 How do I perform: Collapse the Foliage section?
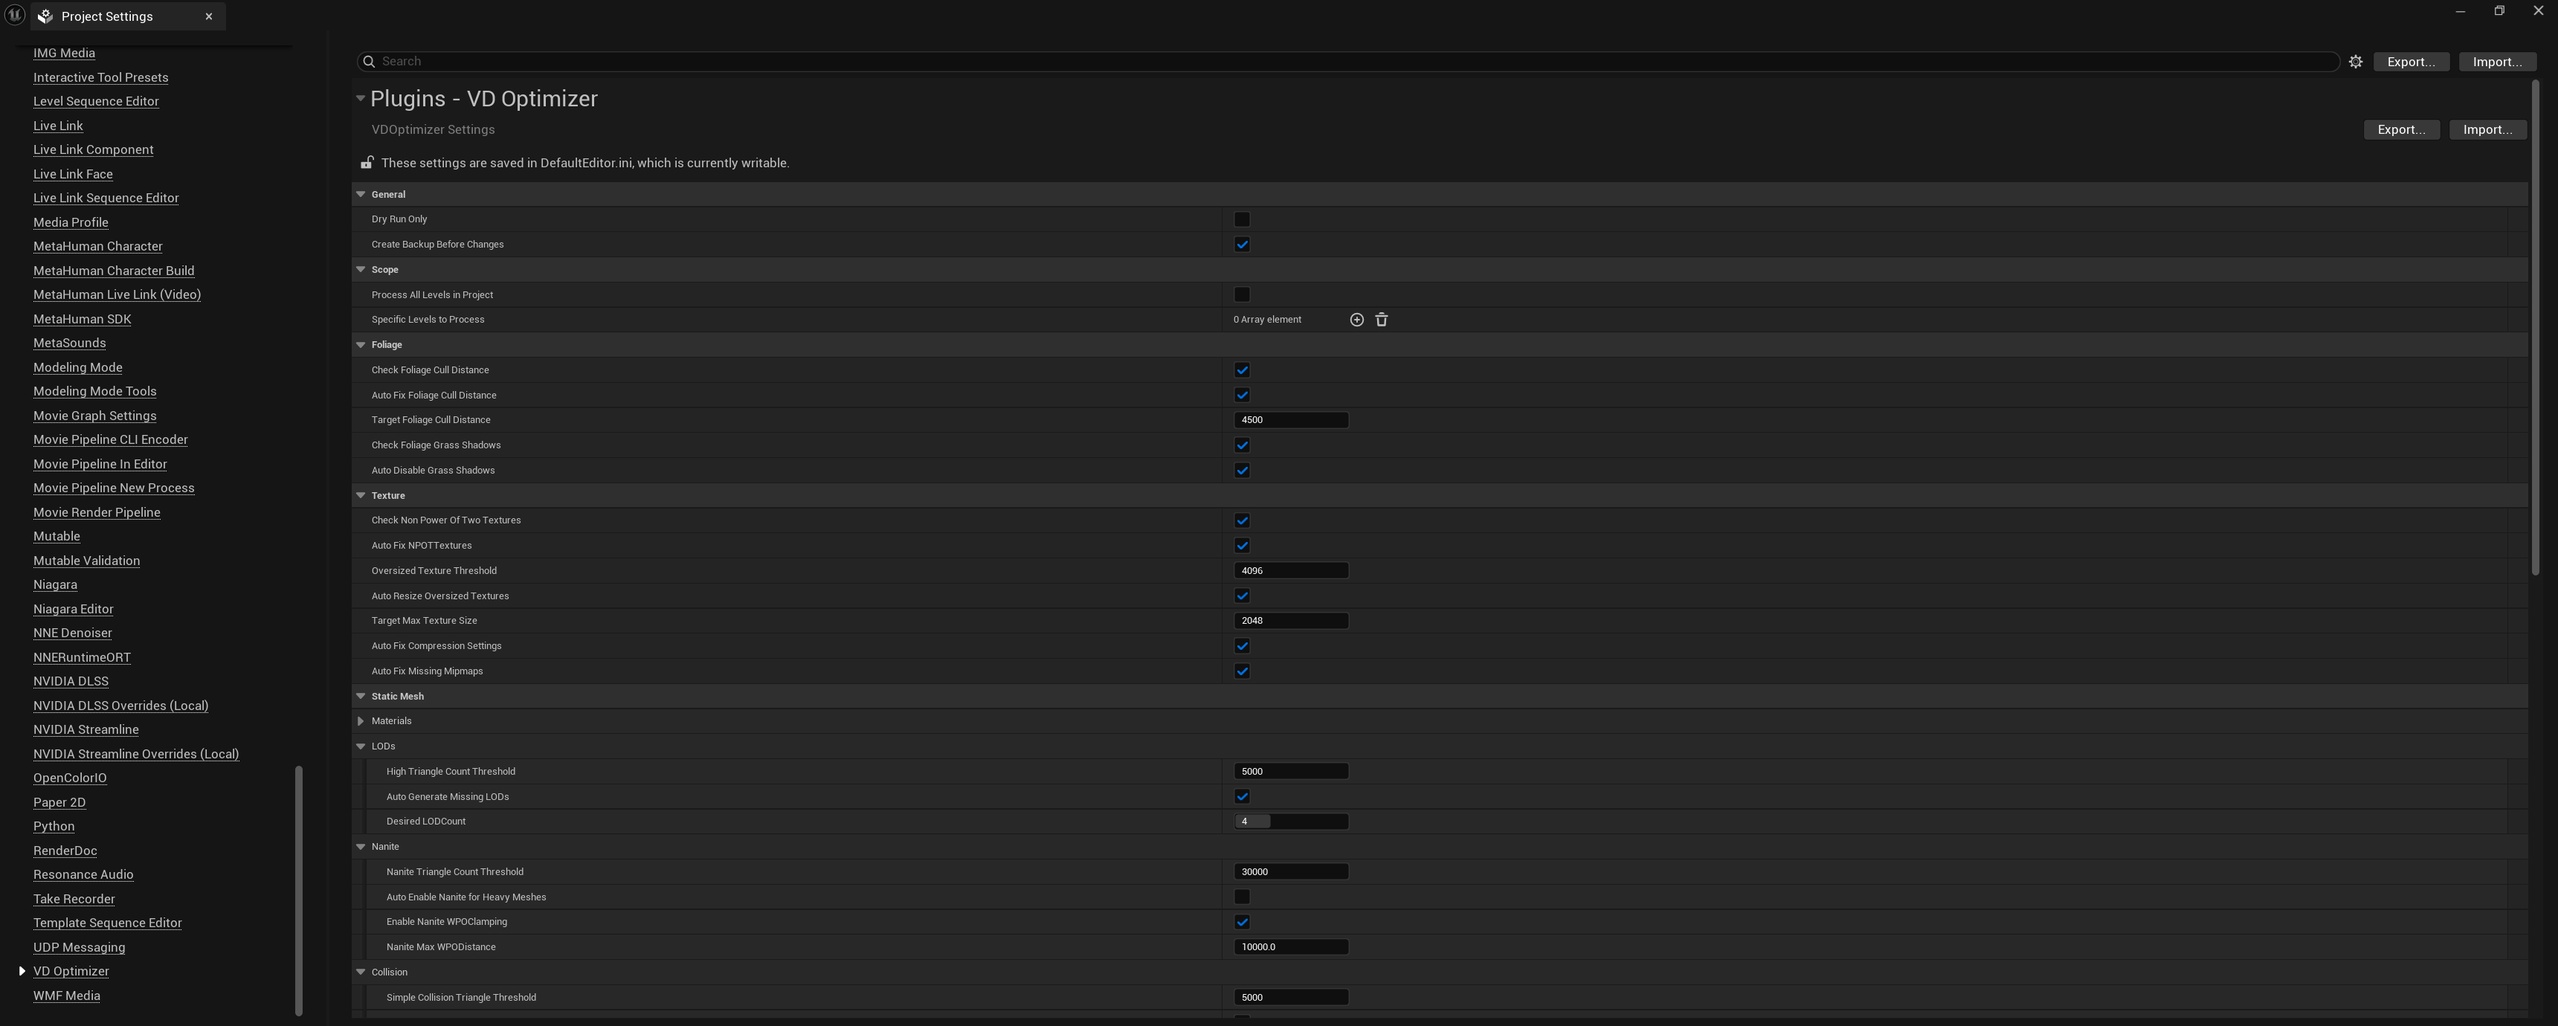pyautogui.click(x=361, y=345)
